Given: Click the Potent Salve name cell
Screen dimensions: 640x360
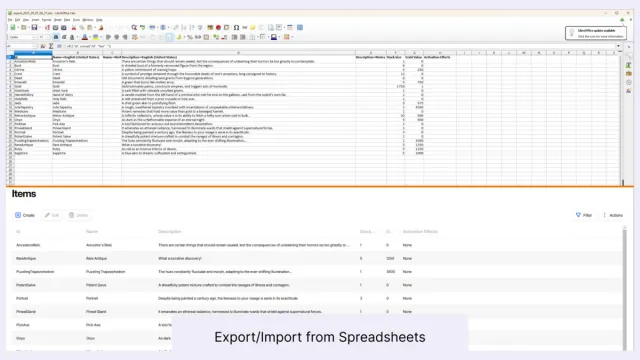Looking at the screenshot, I should tap(96, 285).
